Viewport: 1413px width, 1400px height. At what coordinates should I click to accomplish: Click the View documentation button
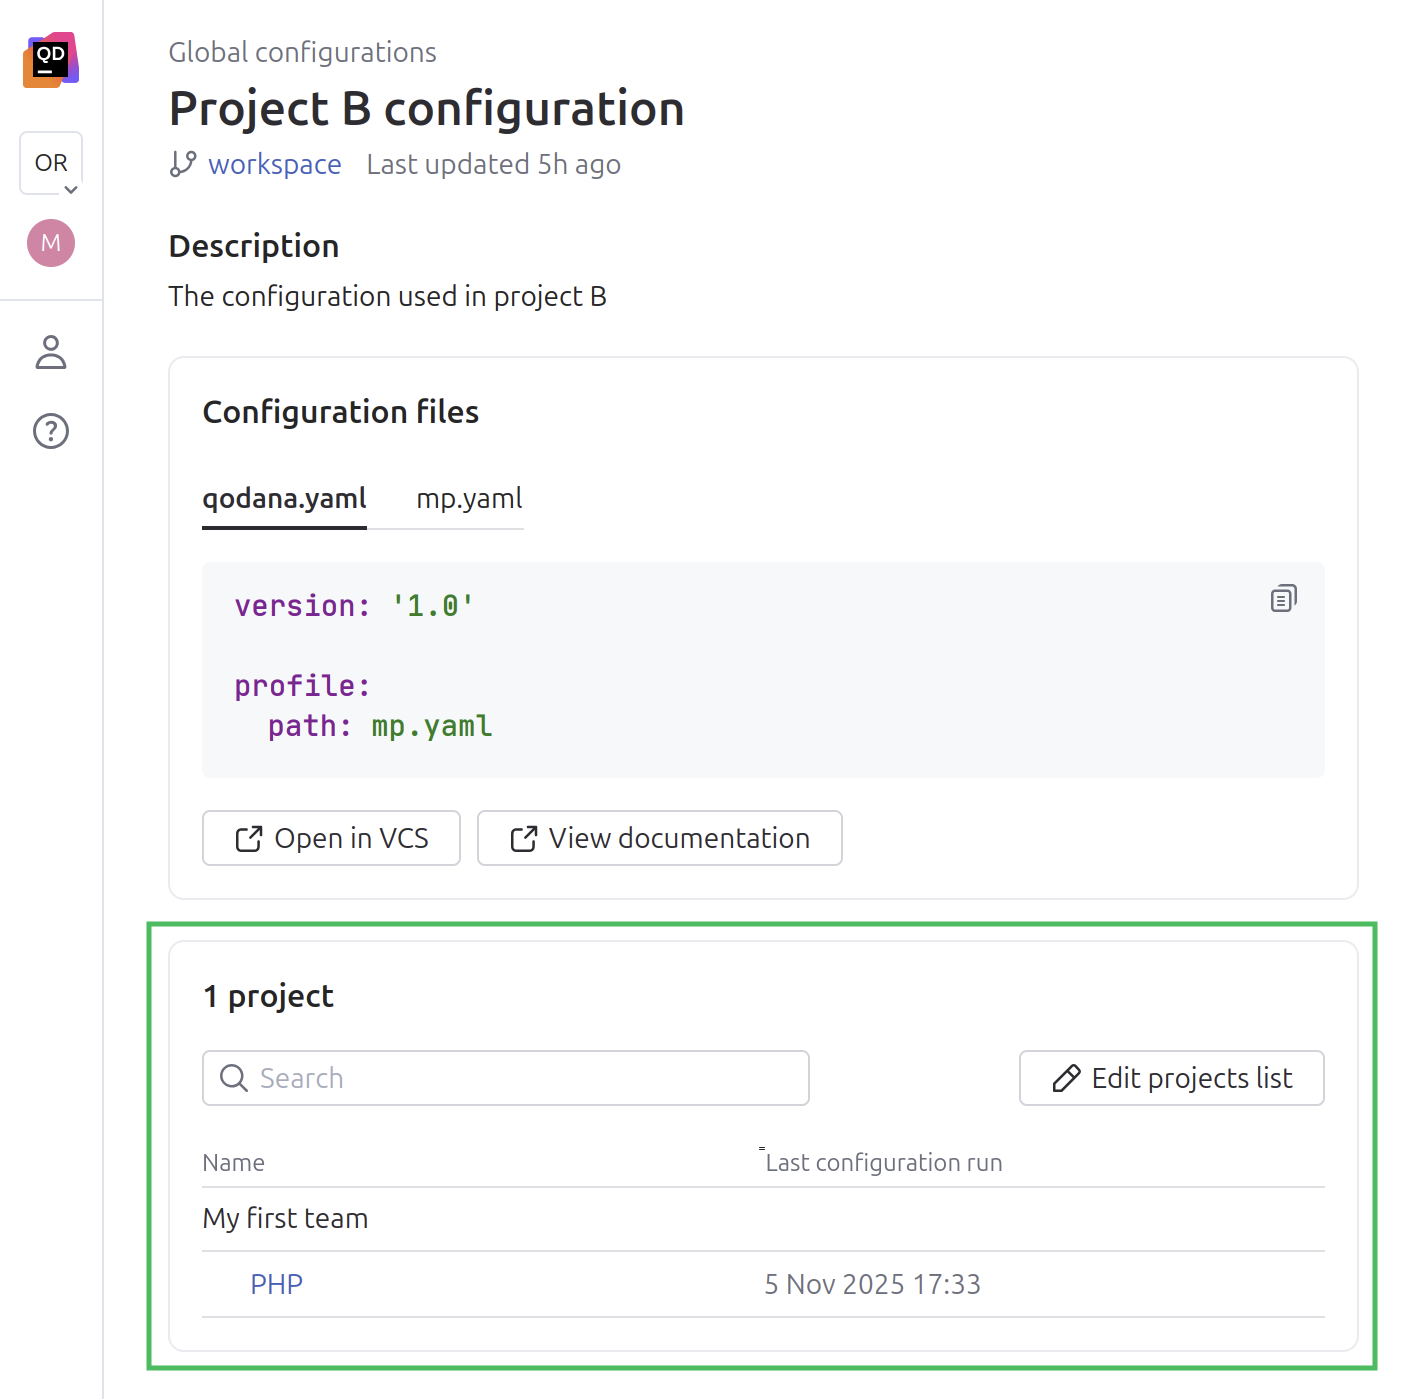(659, 838)
